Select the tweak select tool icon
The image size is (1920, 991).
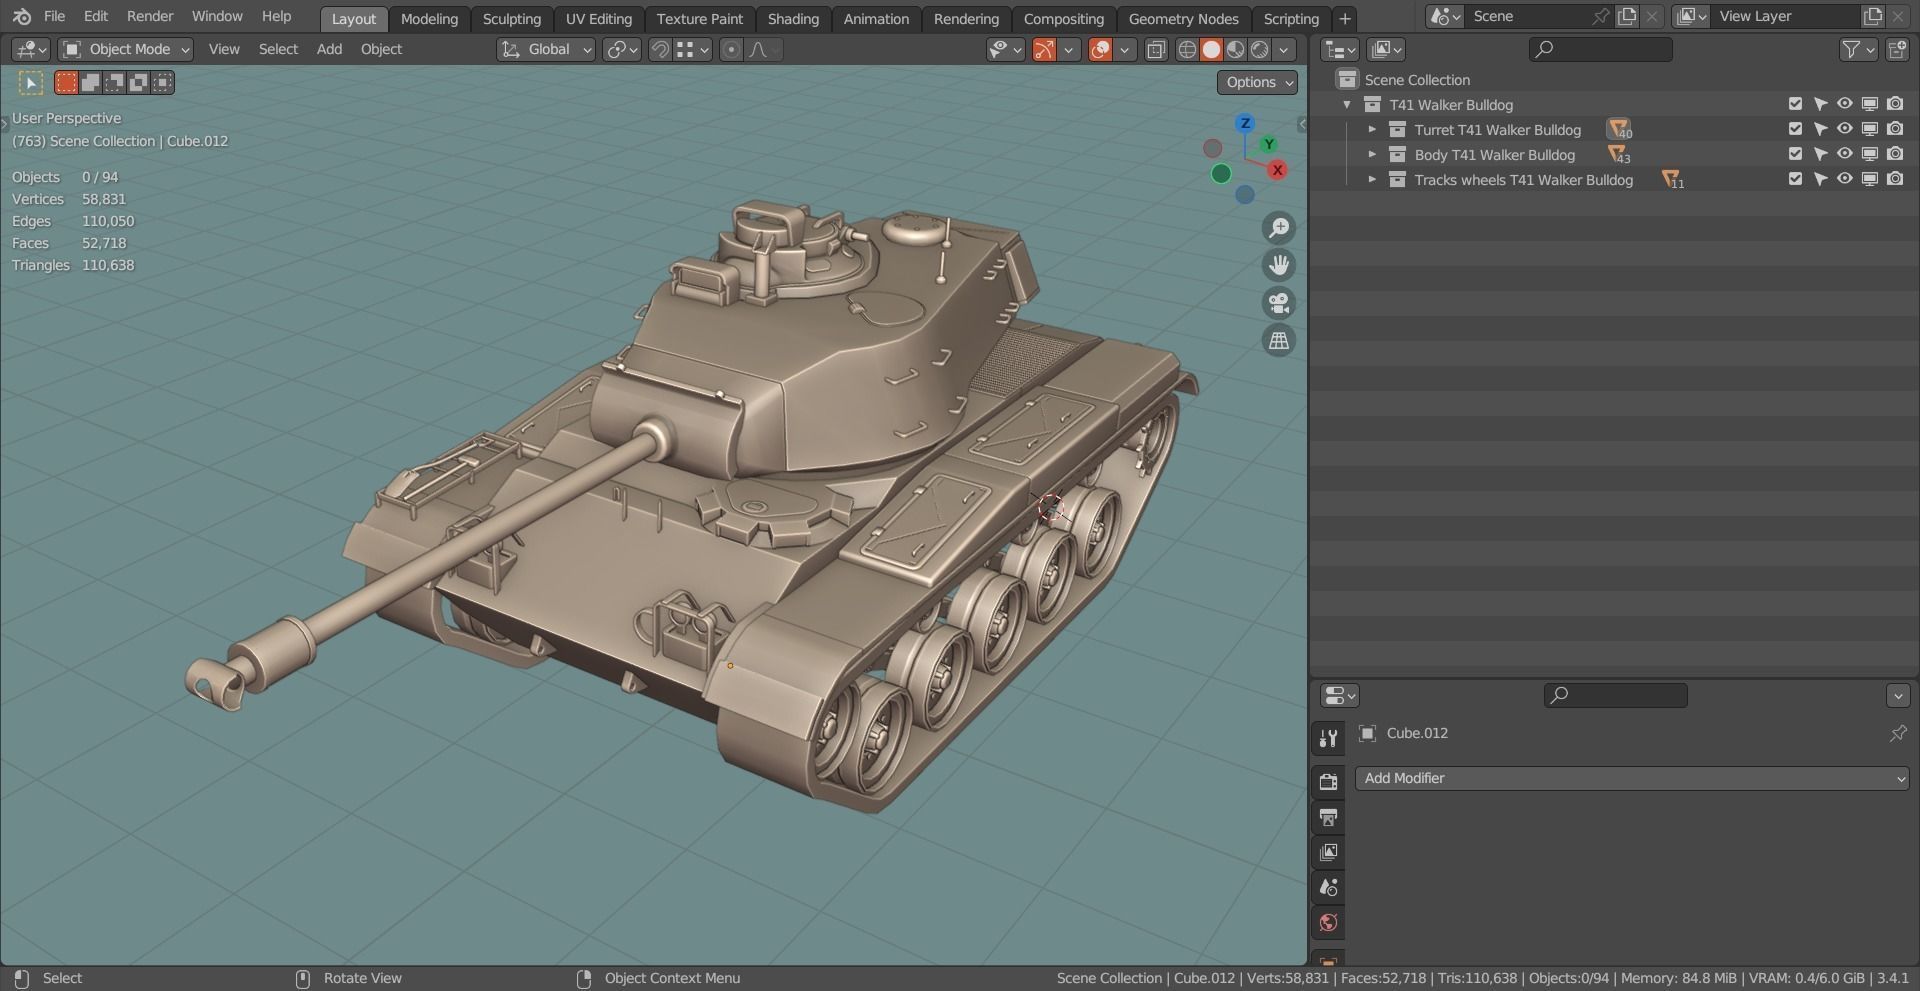31,83
